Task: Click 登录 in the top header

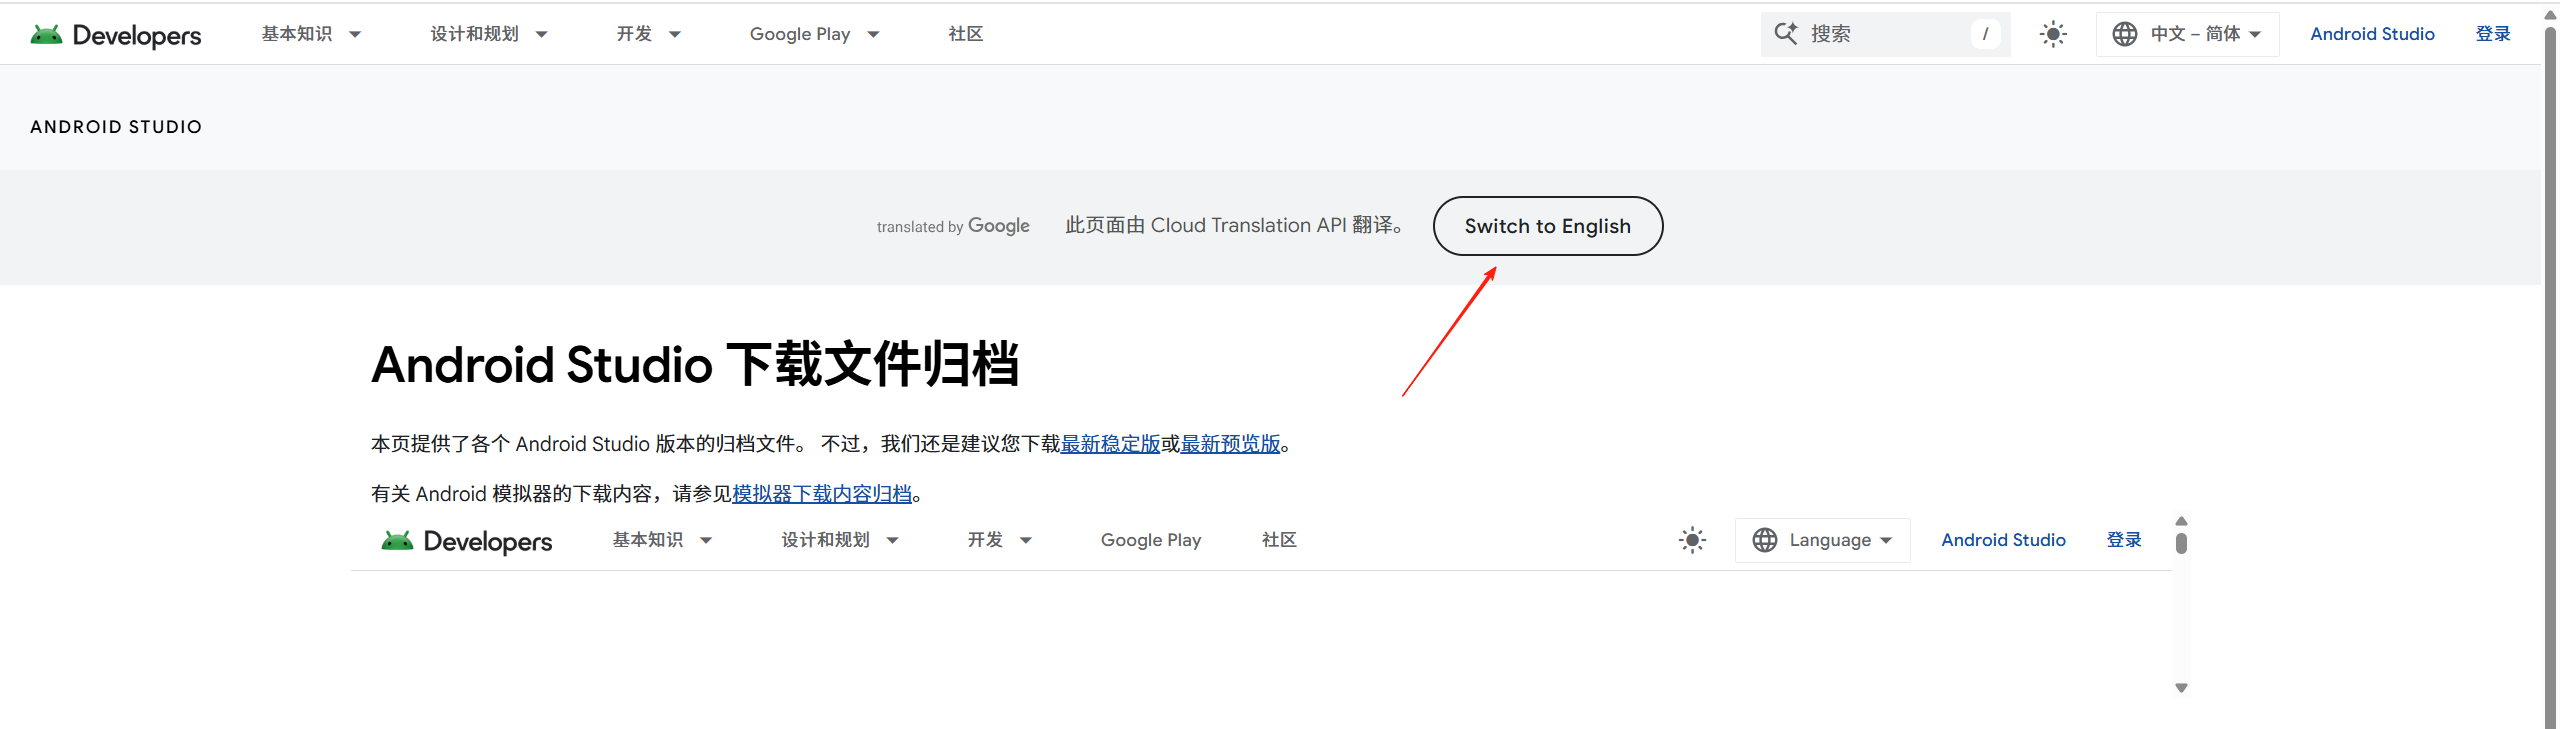Action: tap(2493, 34)
